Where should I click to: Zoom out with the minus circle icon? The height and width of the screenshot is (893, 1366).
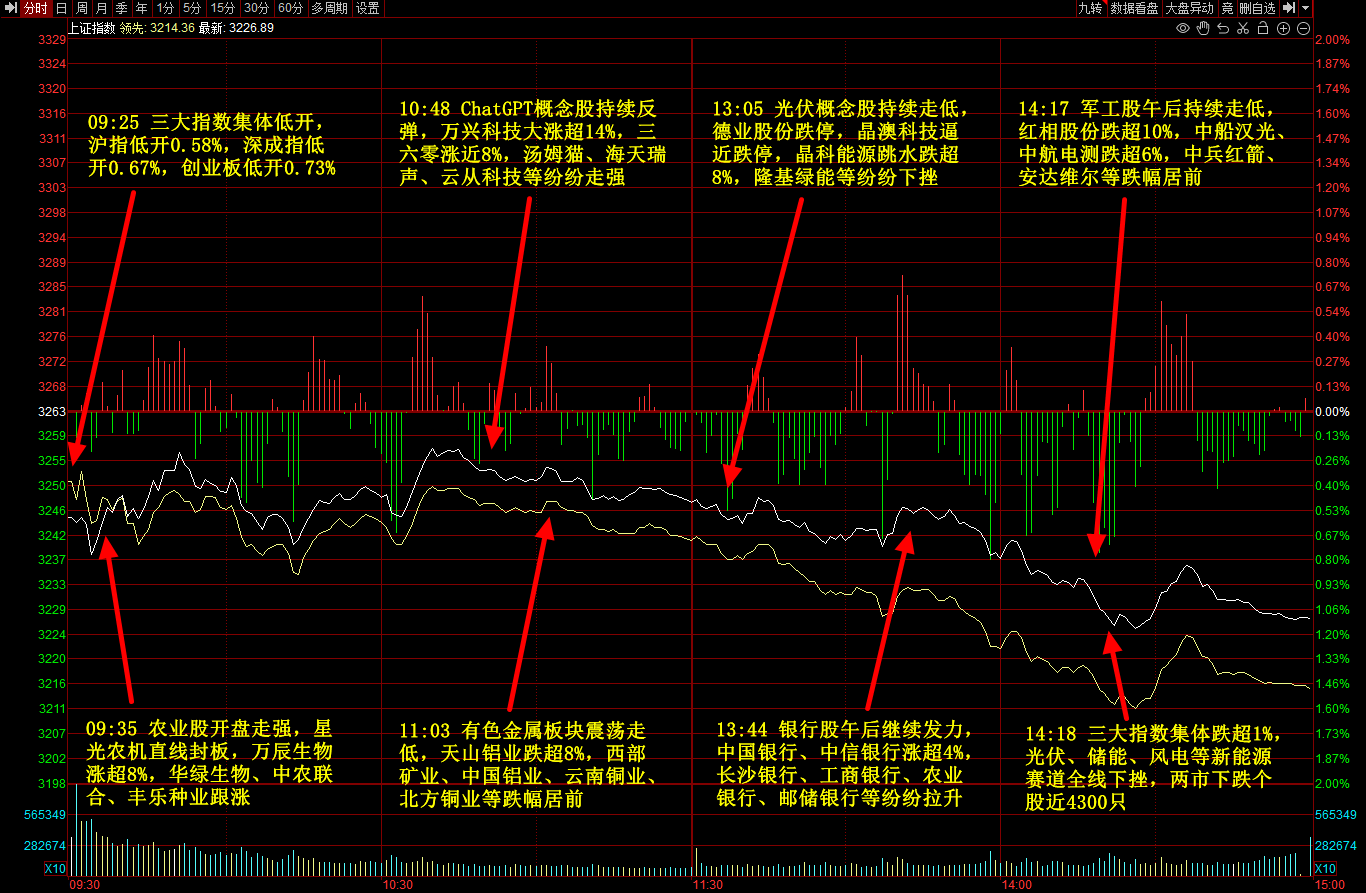pos(1303,28)
